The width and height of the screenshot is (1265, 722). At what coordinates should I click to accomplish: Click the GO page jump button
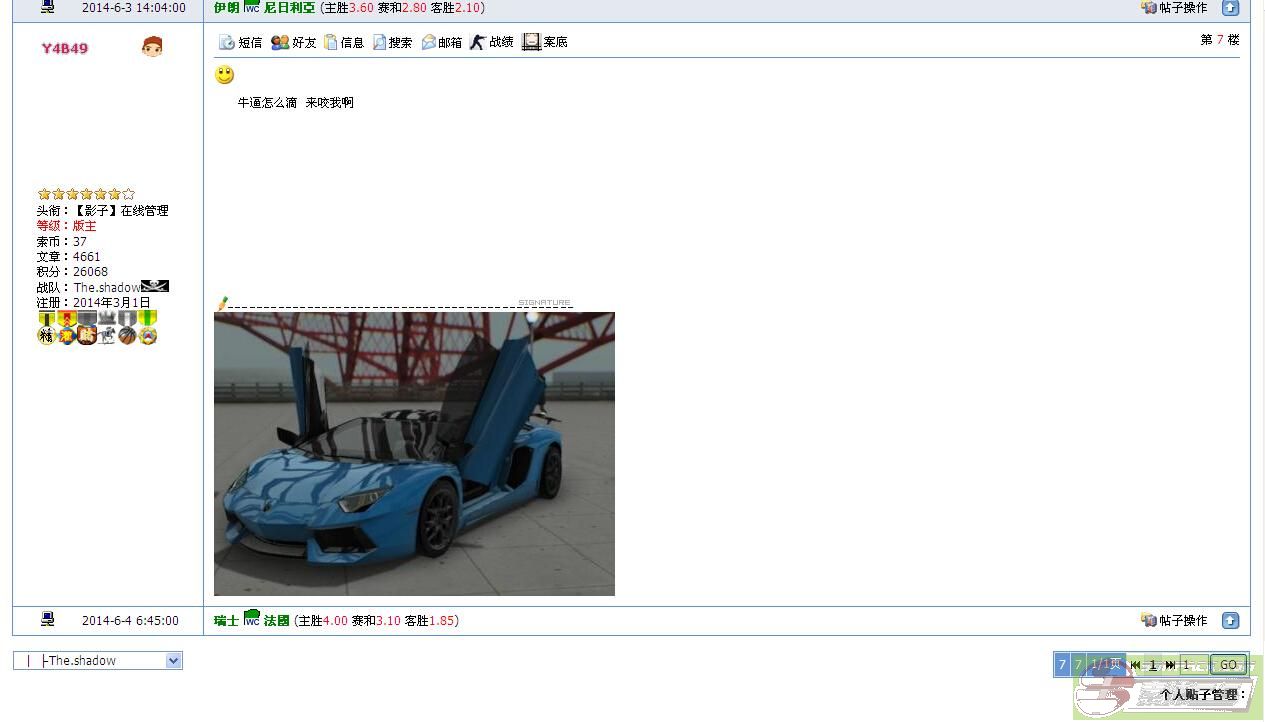(x=1228, y=665)
